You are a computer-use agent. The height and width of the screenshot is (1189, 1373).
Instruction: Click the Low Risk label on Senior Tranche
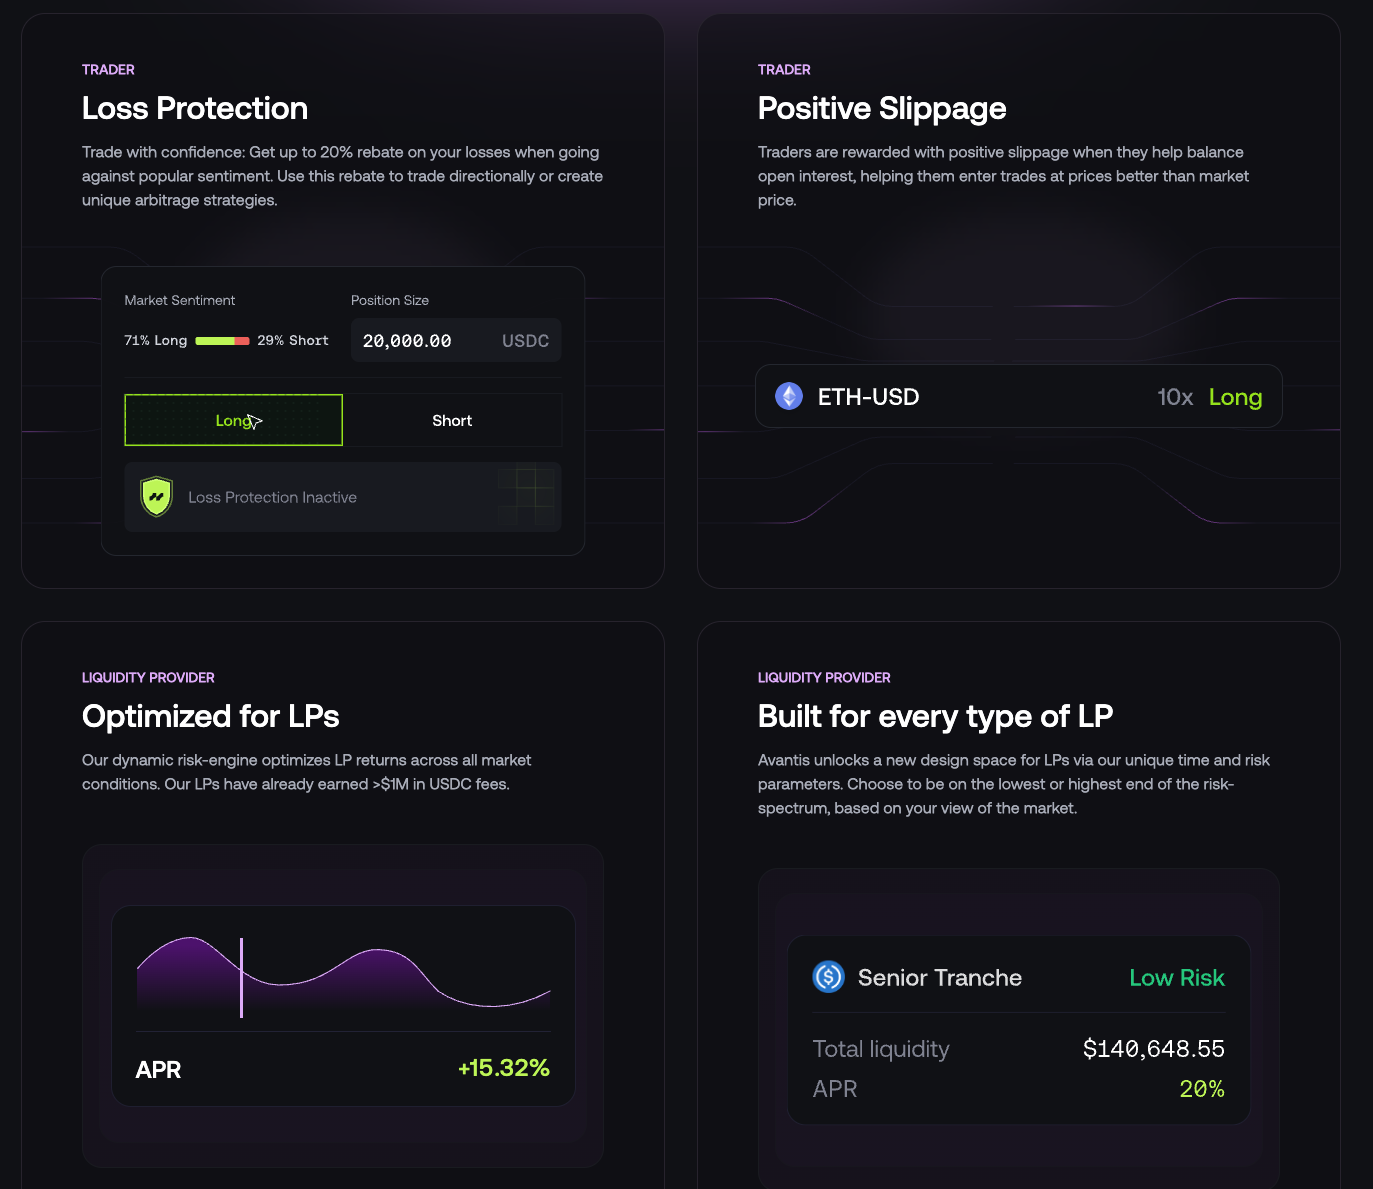click(x=1177, y=977)
